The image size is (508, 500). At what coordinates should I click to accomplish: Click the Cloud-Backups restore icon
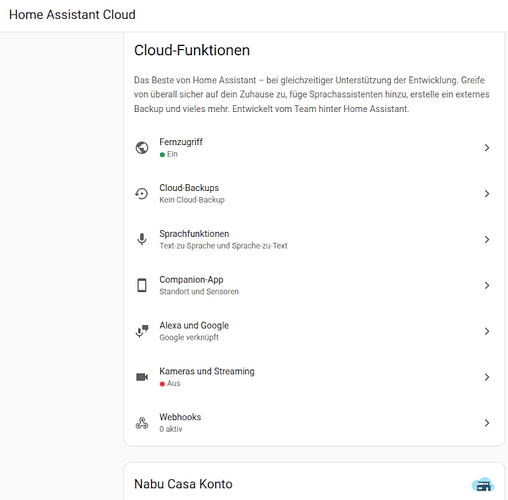point(142,194)
